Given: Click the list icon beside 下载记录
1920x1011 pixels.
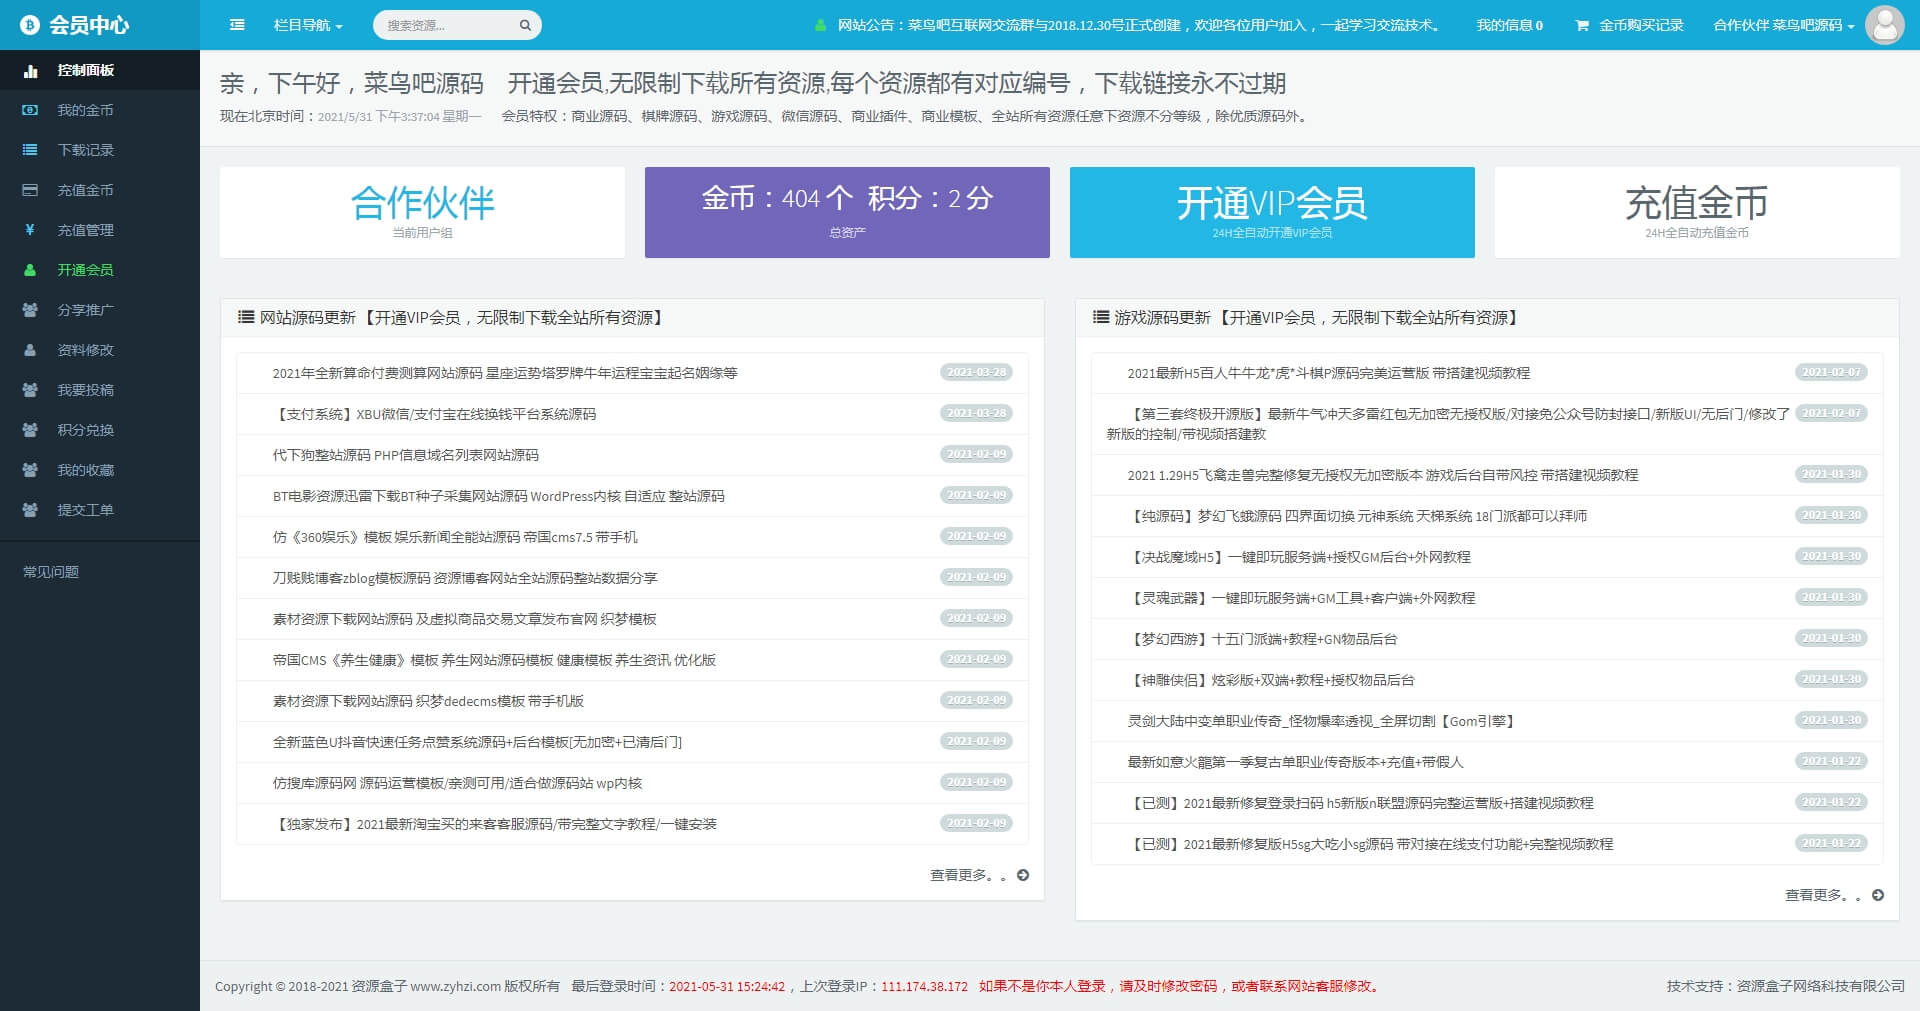Looking at the screenshot, I should pyautogui.click(x=30, y=150).
